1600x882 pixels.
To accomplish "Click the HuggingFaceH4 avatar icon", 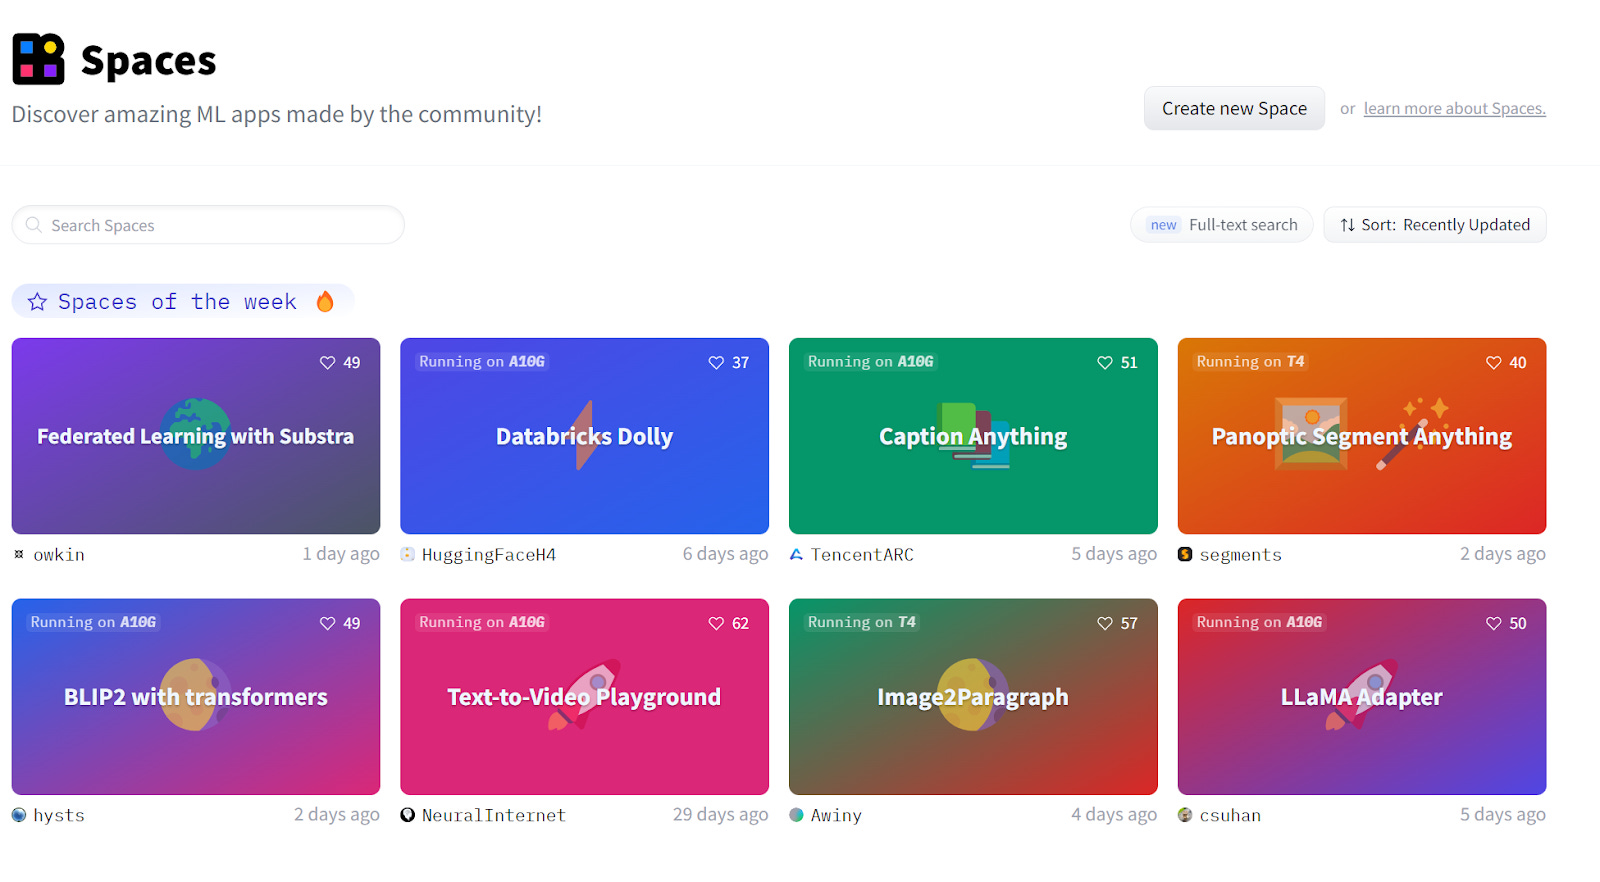I will click(407, 554).
